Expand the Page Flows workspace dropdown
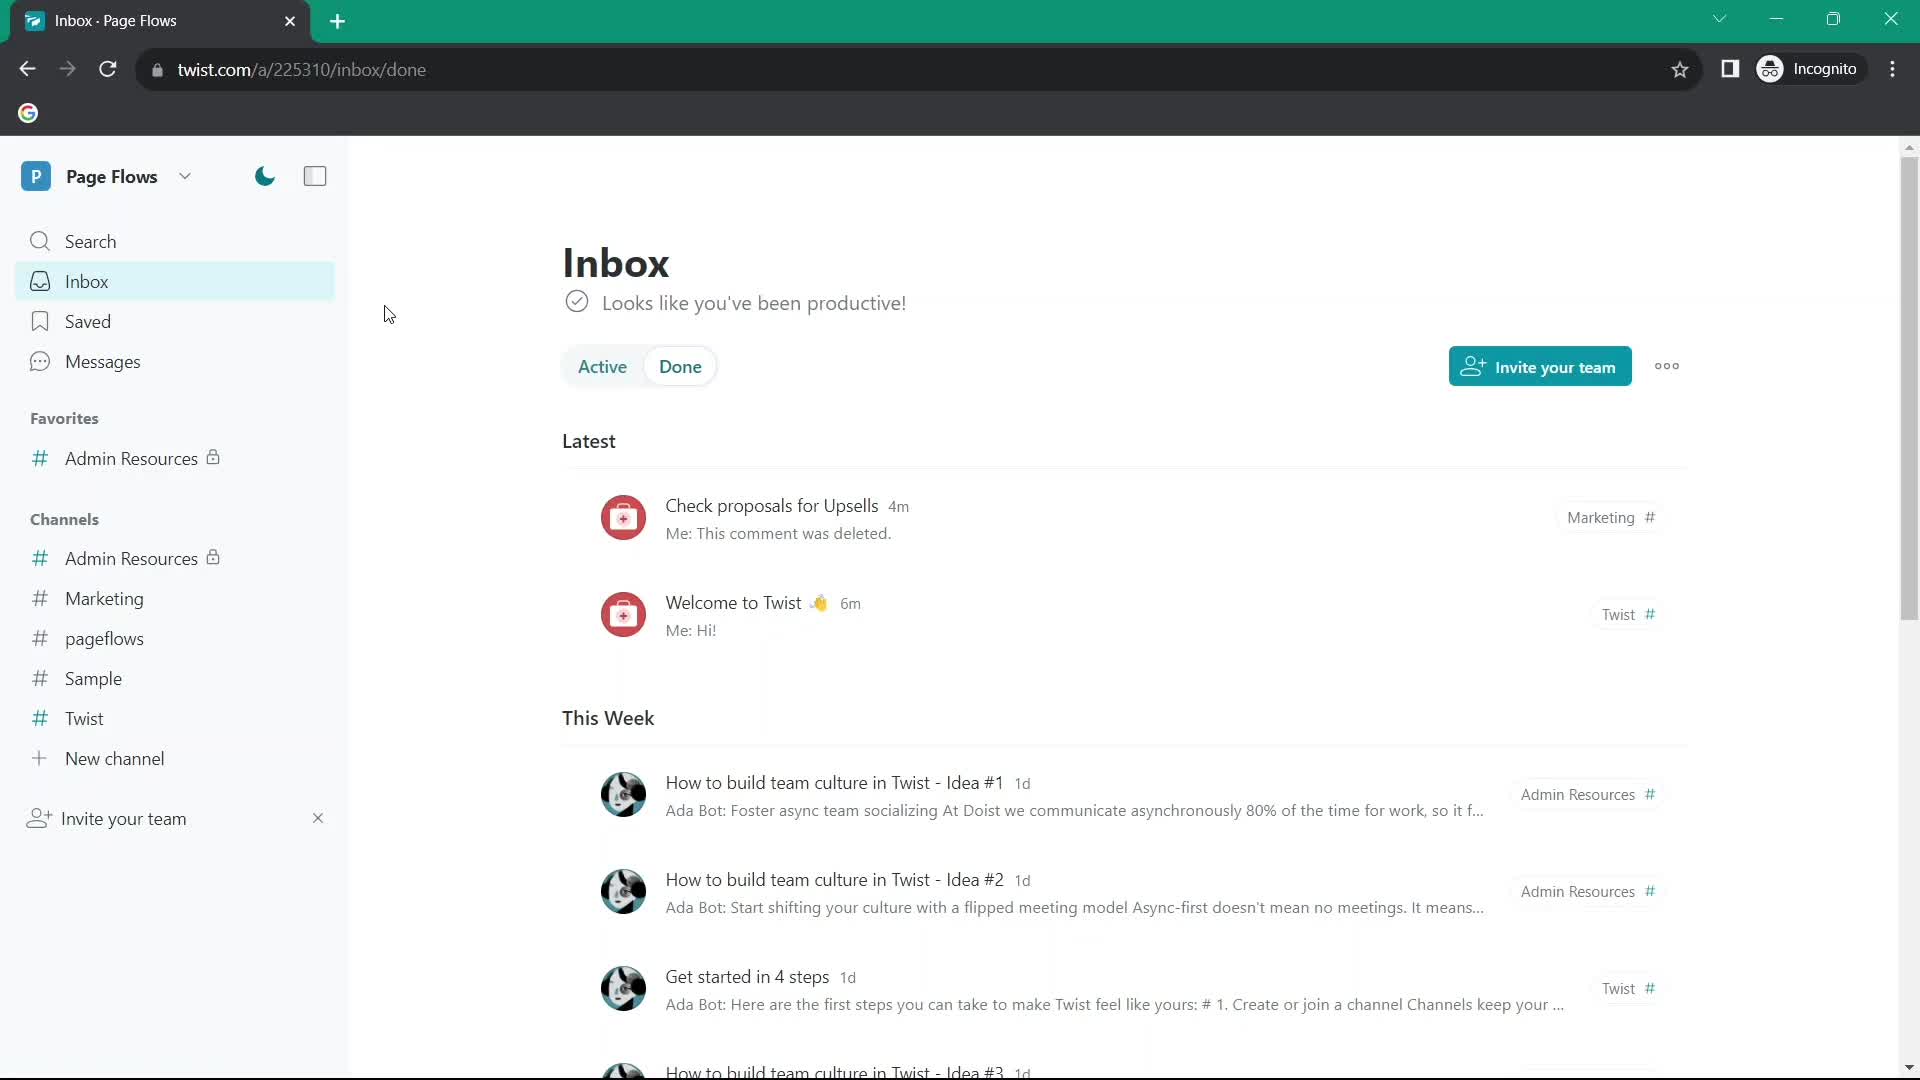1920x1080 pixels. point(185,175)
